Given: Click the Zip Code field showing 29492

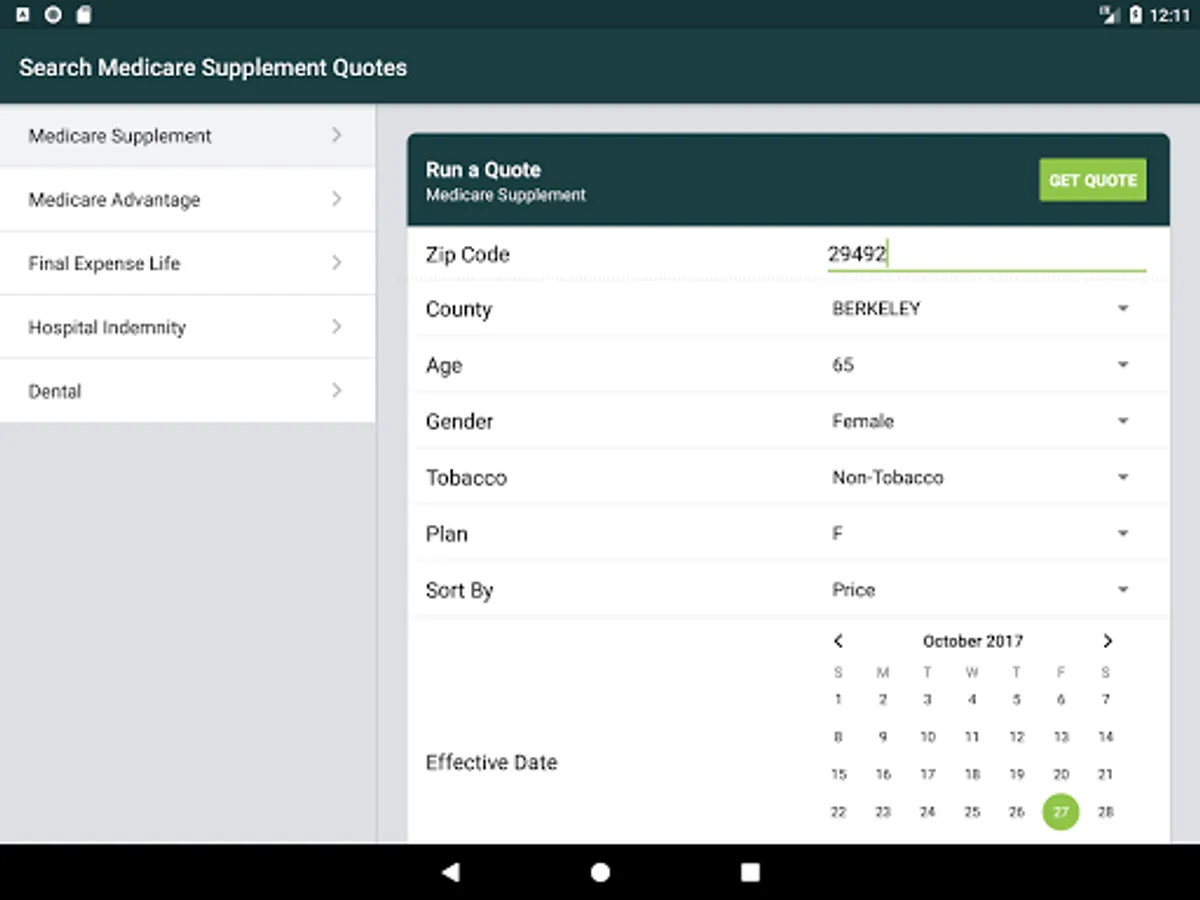Looking at the screenshot, I should [986, 254].
